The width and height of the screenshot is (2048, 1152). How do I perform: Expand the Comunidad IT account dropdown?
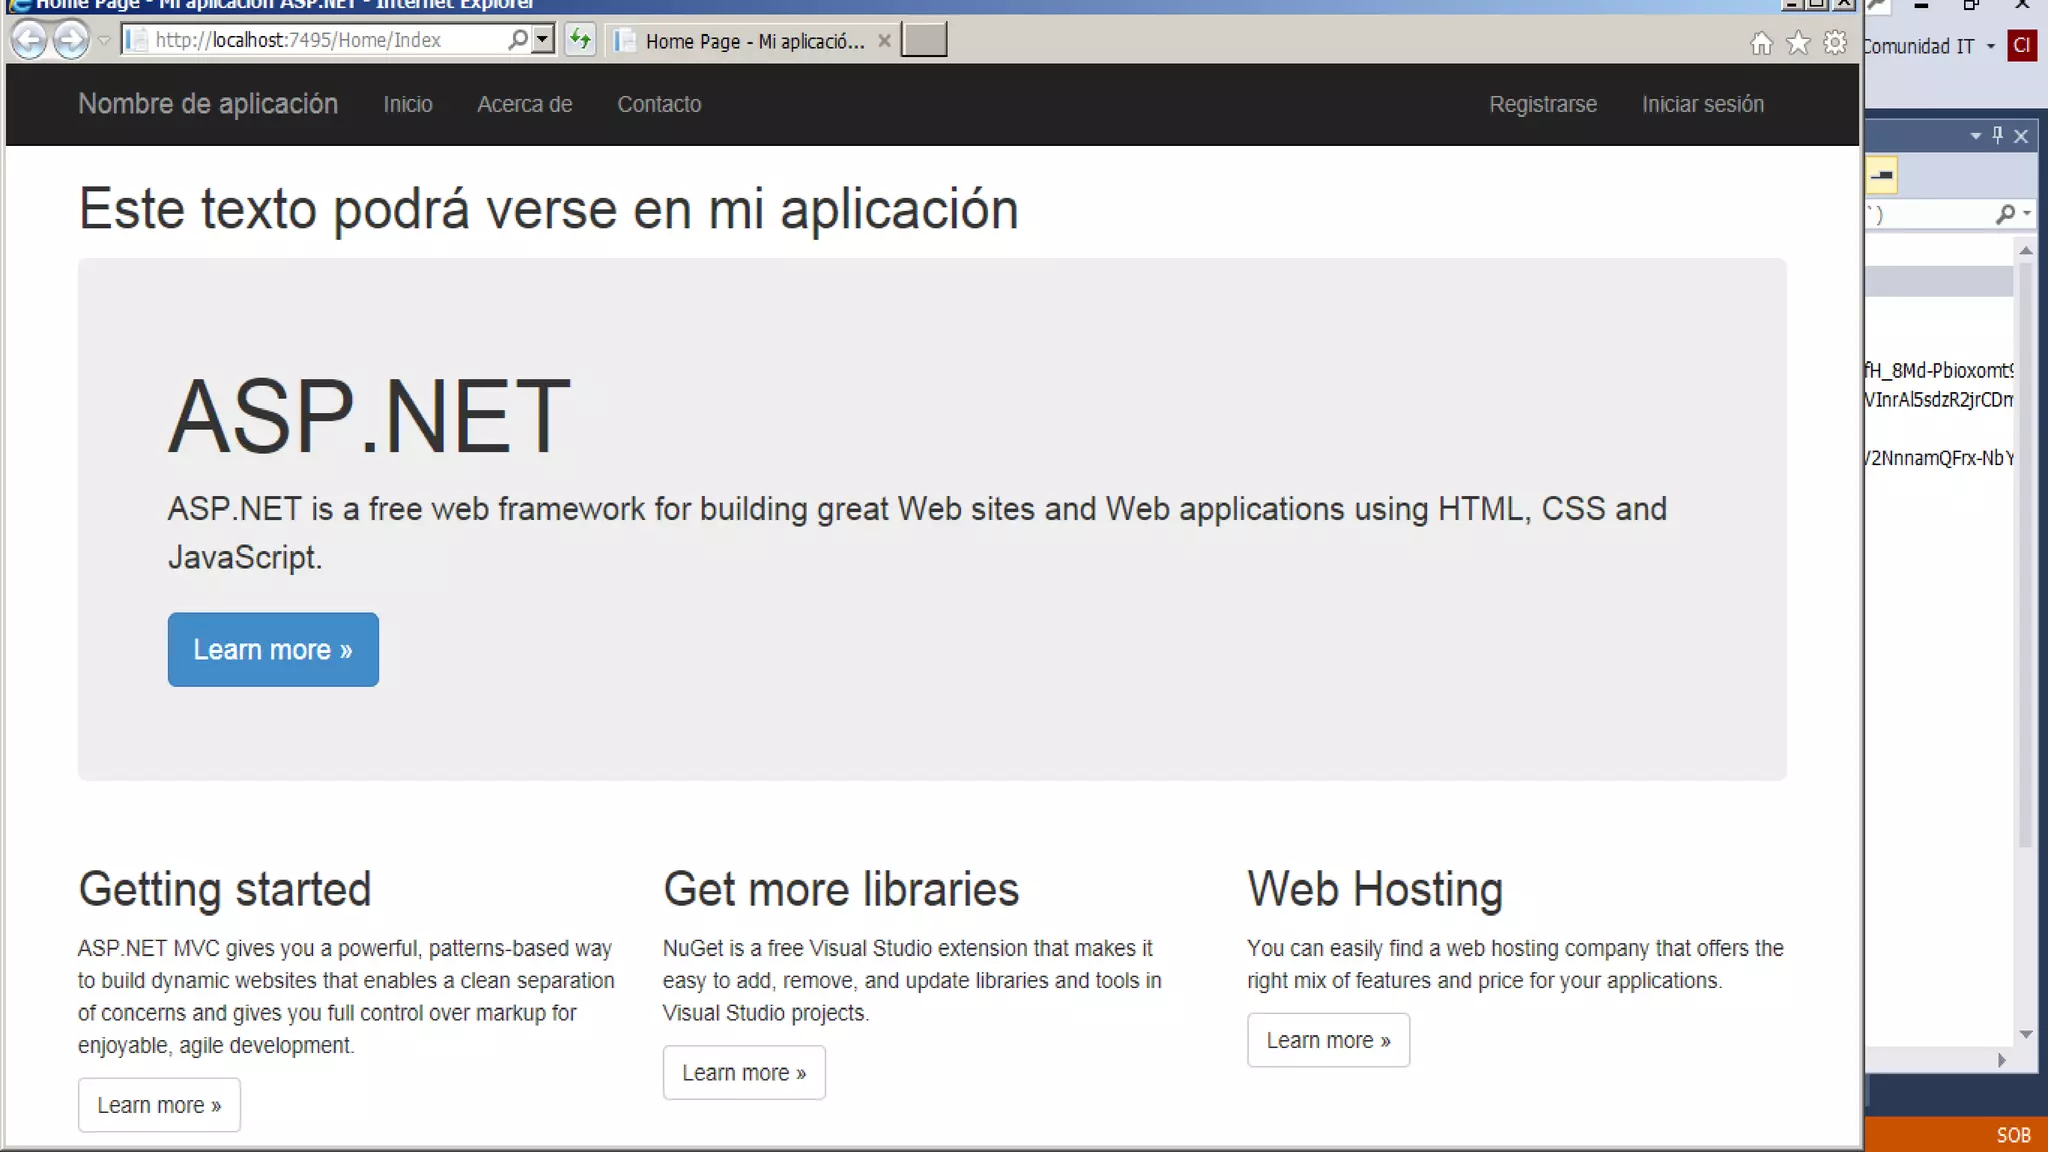[1991, 46]
